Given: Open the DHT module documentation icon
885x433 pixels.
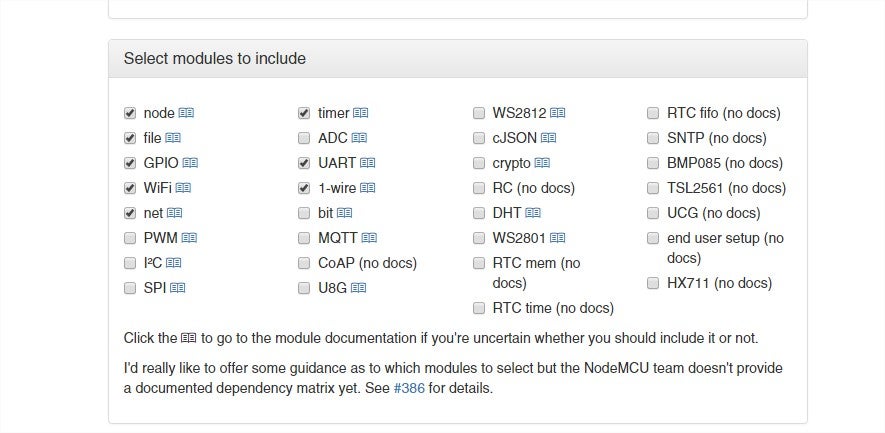Looking at the screenshot, I should pos(533,213).
